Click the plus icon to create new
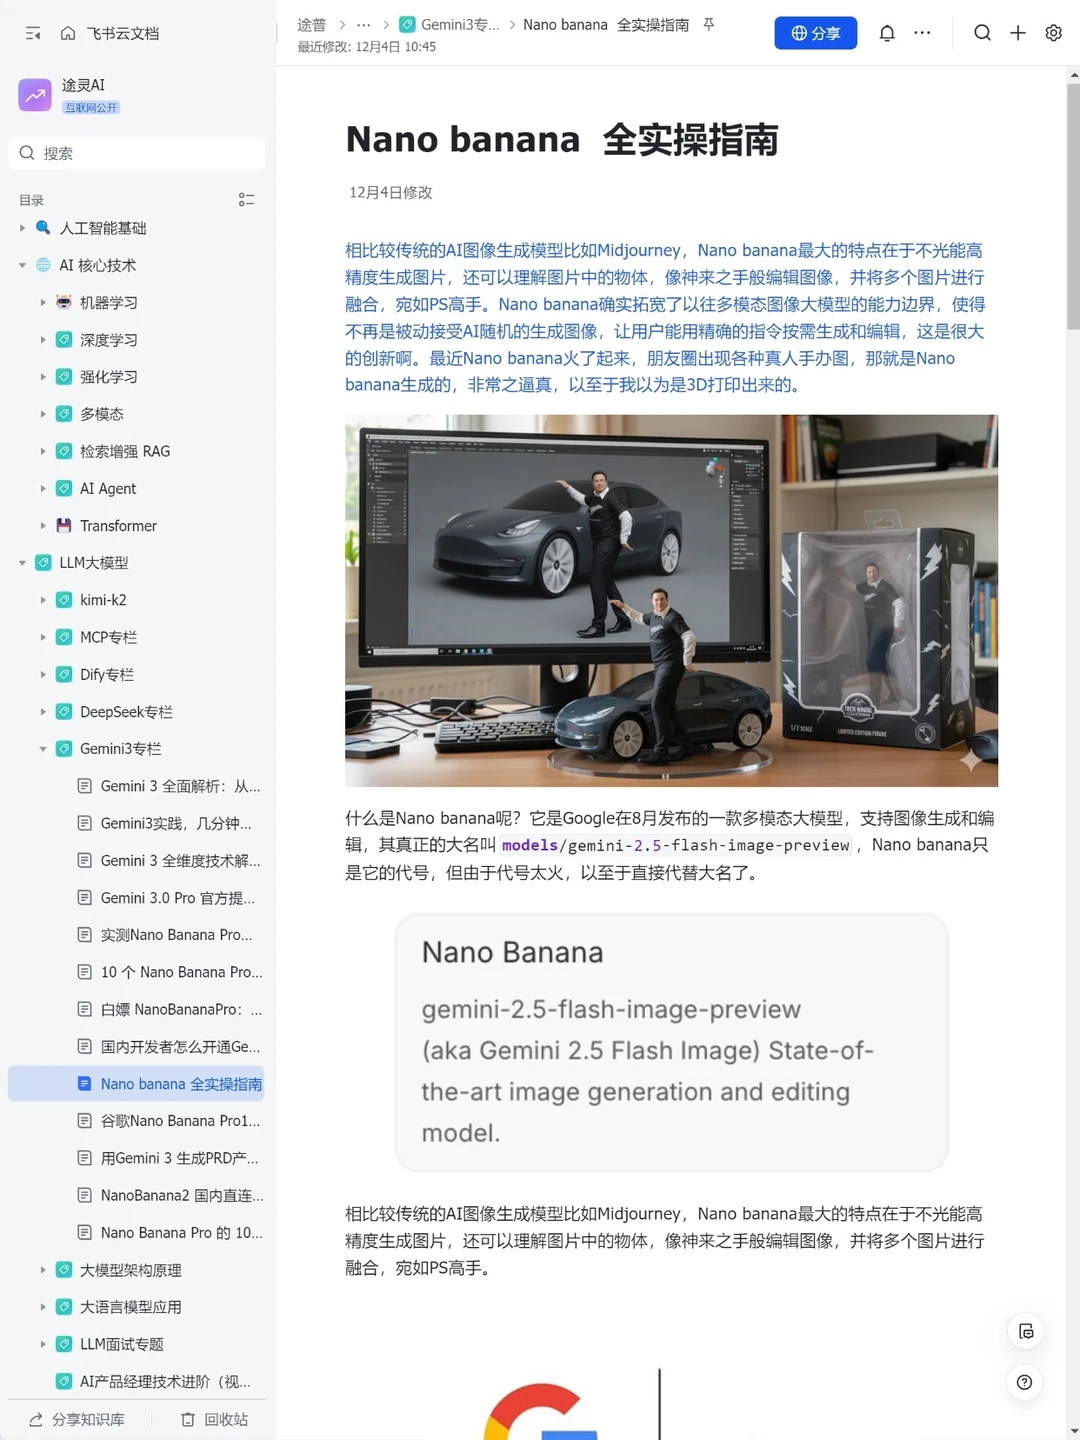Screen dimensions: 1080x1440 [x=1018, y=33]
